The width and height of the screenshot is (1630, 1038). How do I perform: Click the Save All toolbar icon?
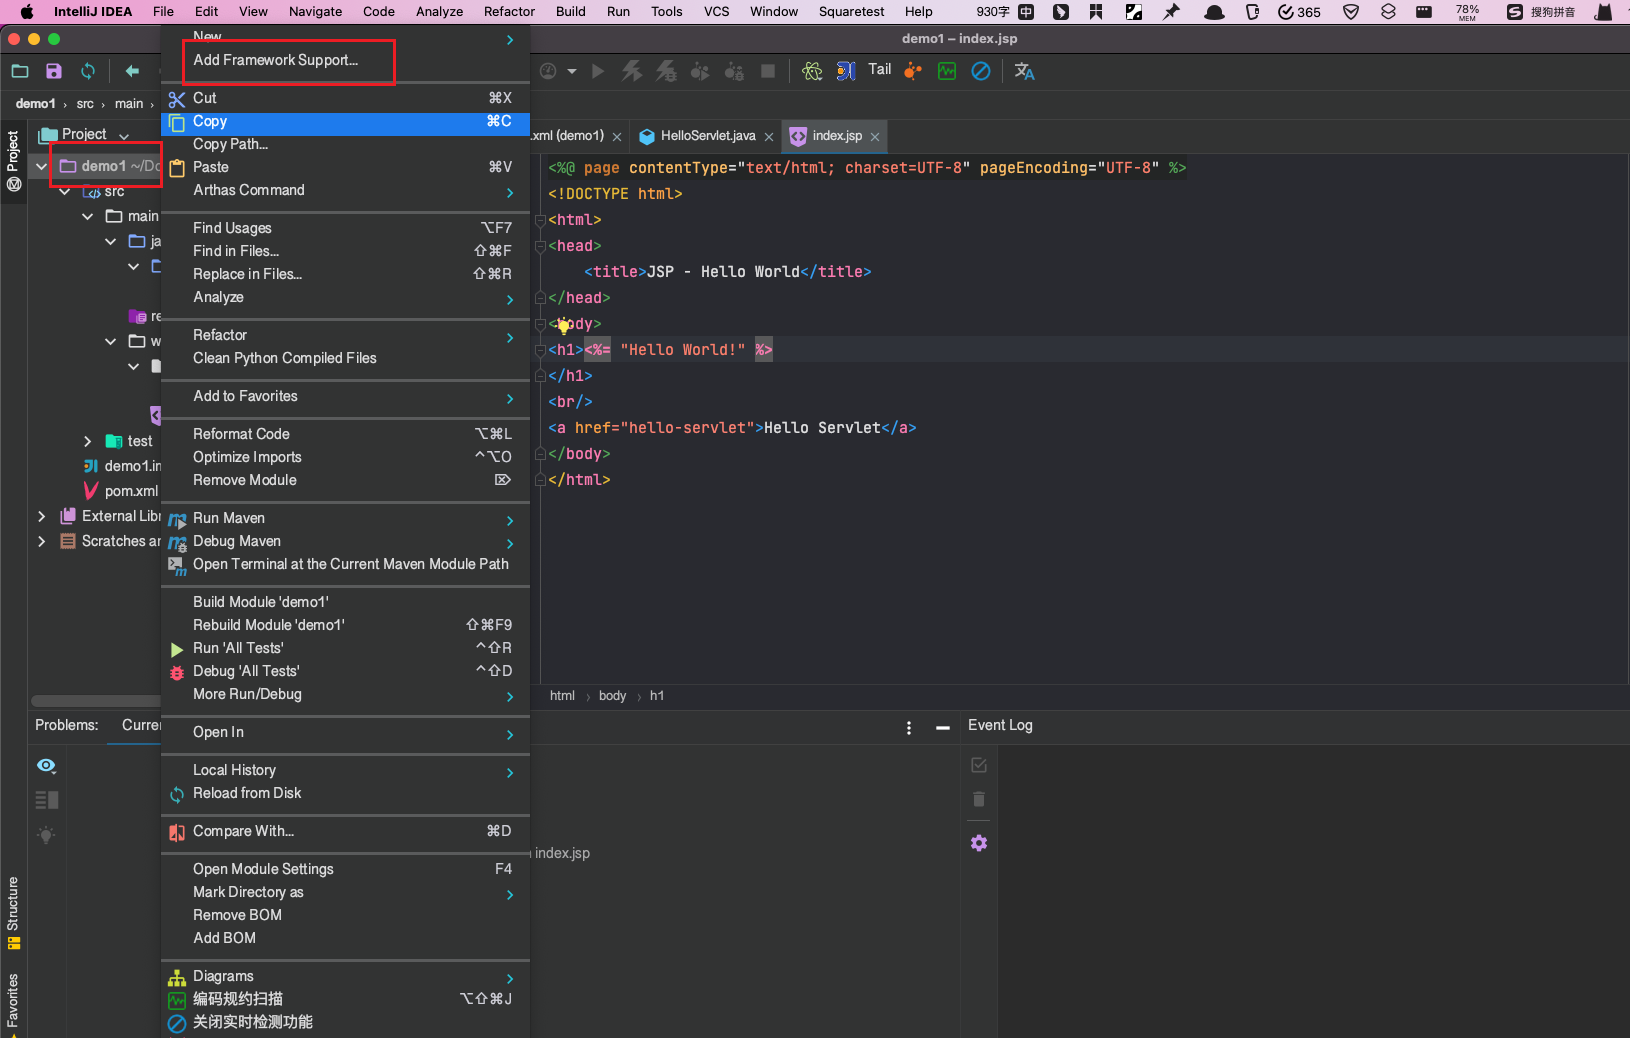point(54,71)
